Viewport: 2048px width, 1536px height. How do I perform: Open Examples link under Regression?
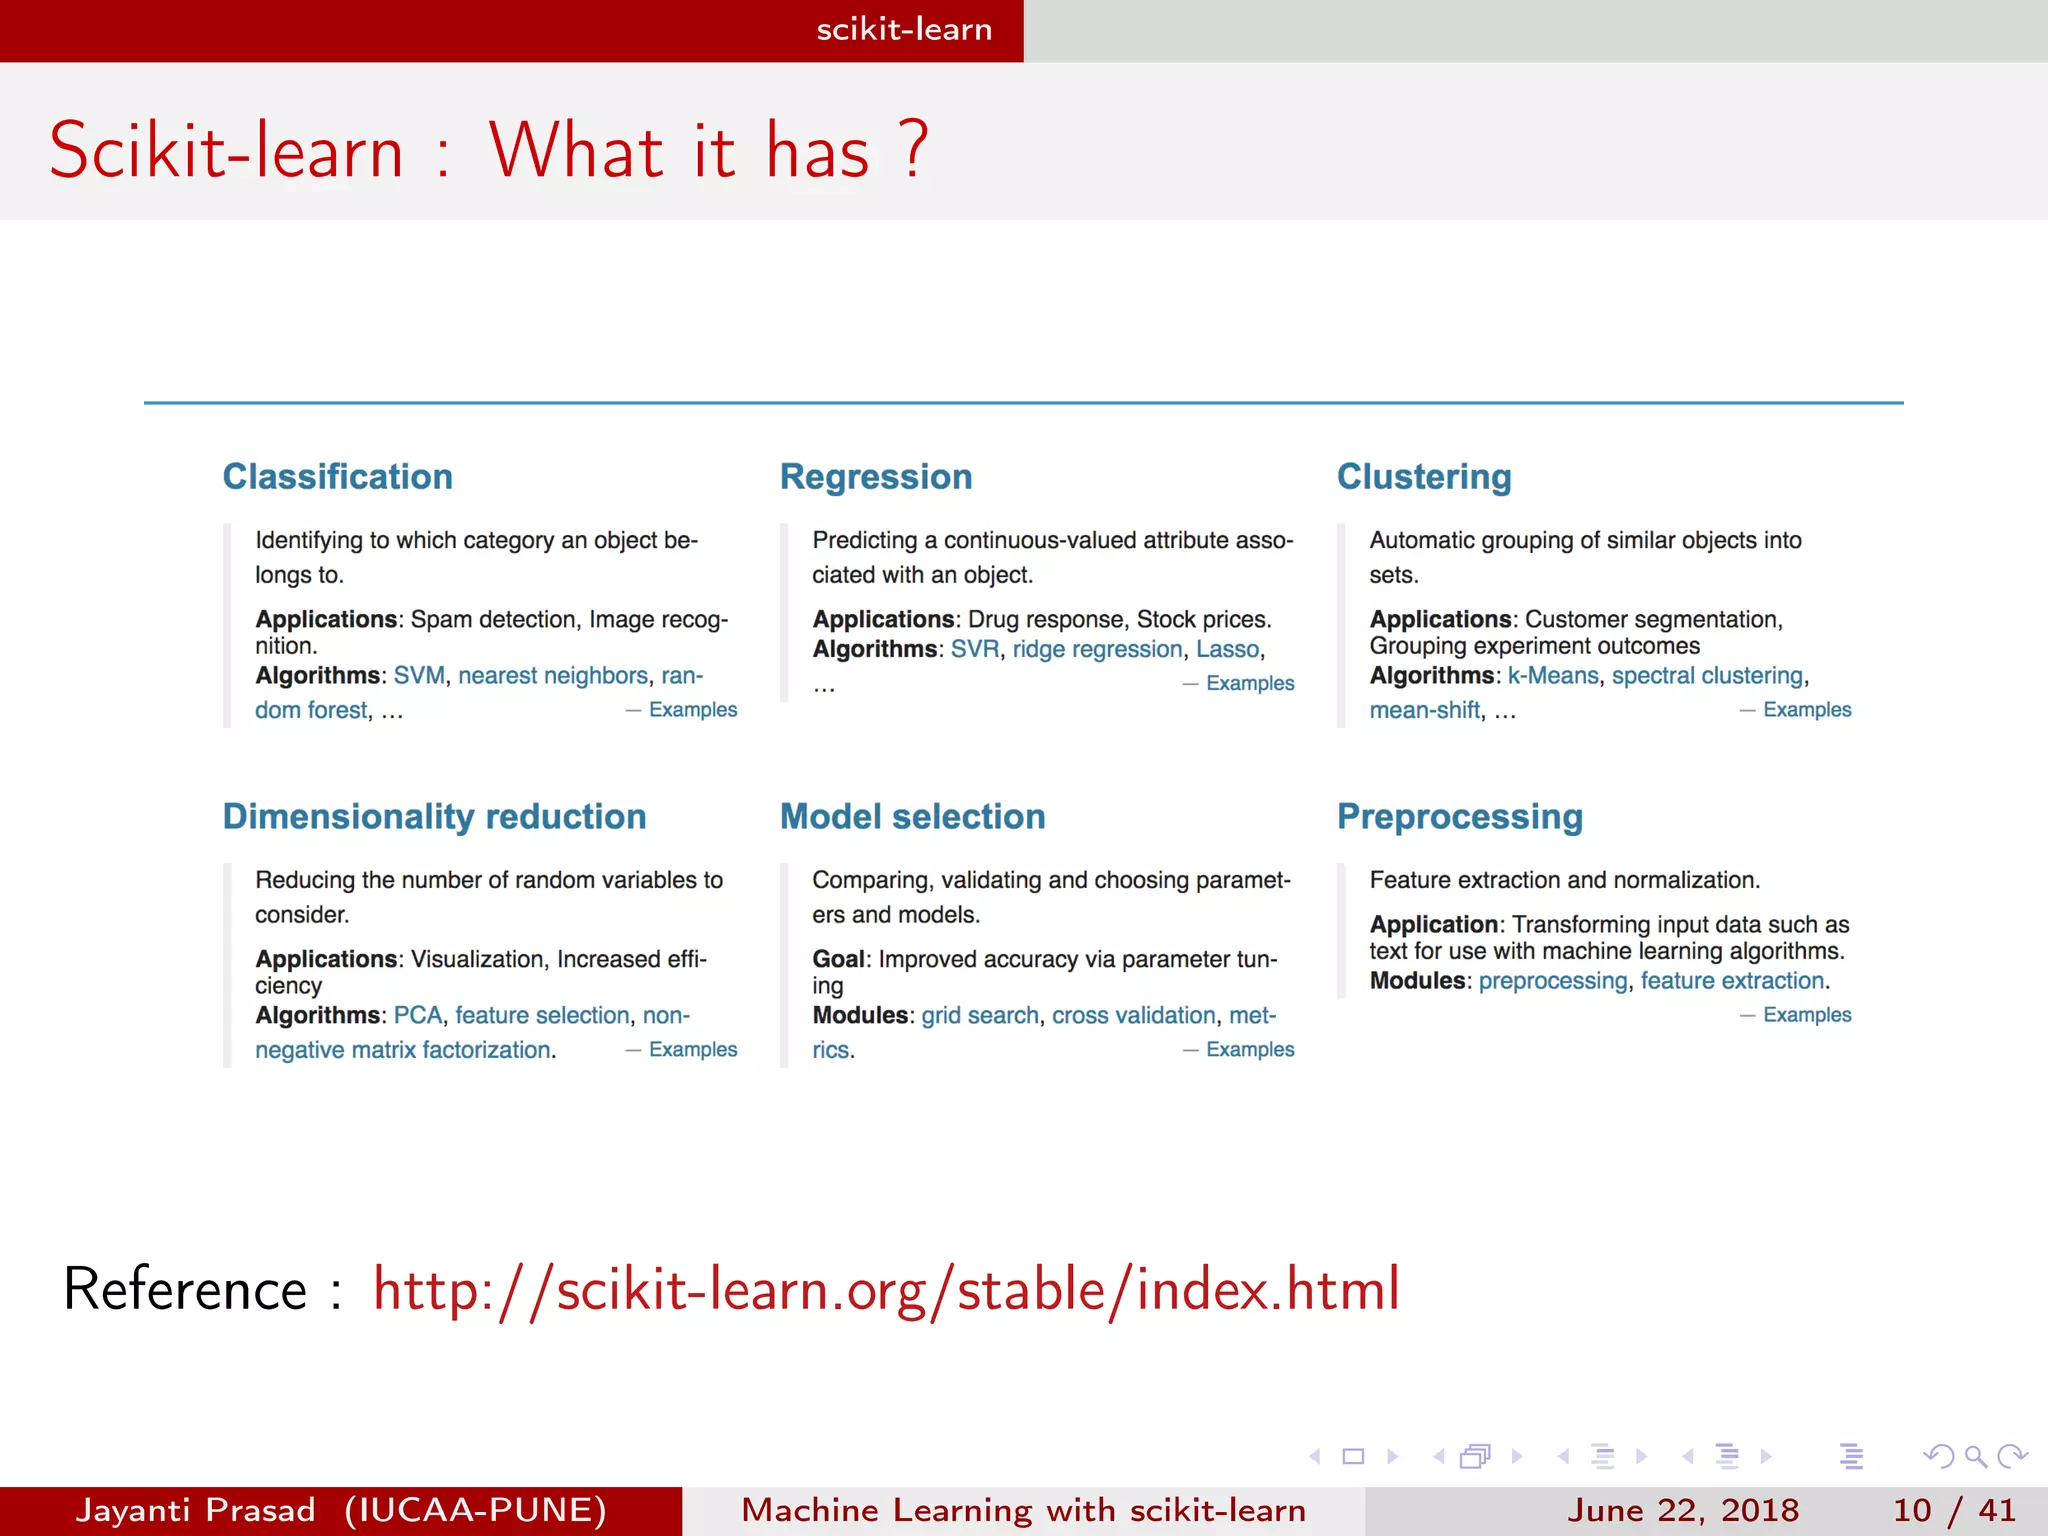click(x=1250, y=684)
